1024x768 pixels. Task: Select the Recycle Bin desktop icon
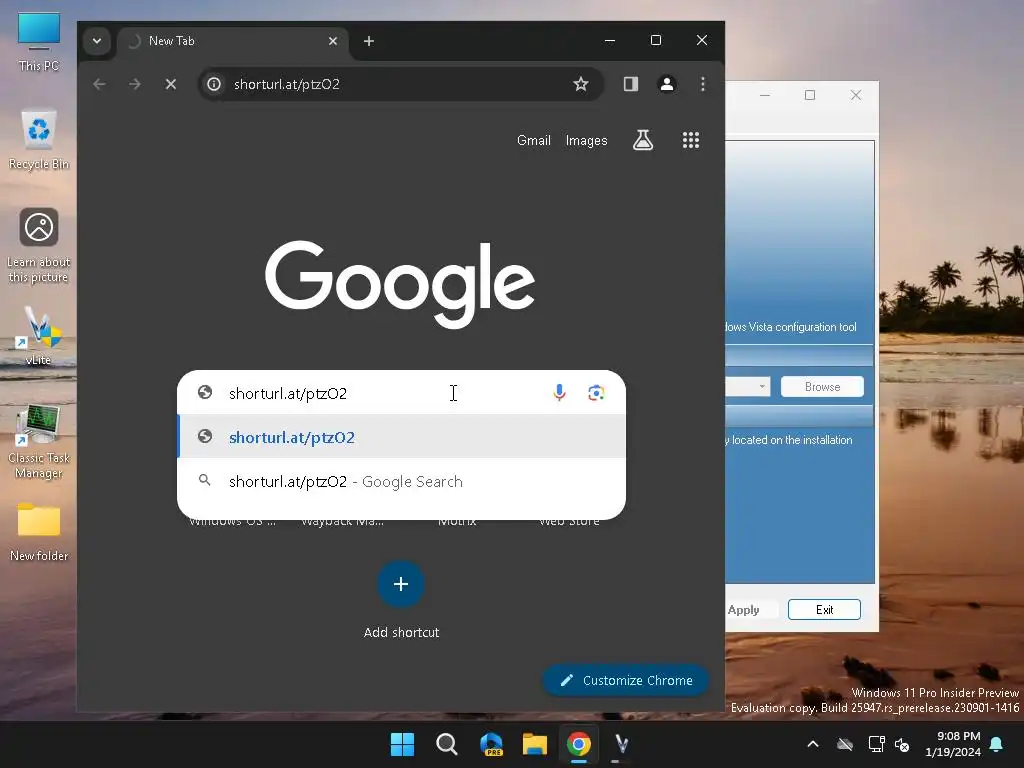tap(39, 140)
